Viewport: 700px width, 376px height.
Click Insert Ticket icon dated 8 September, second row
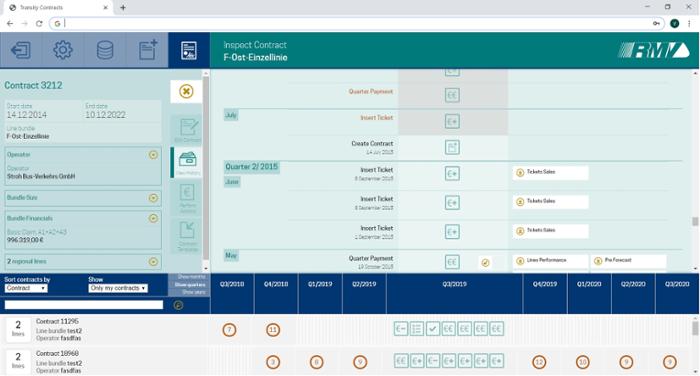(x=452, y=203)
